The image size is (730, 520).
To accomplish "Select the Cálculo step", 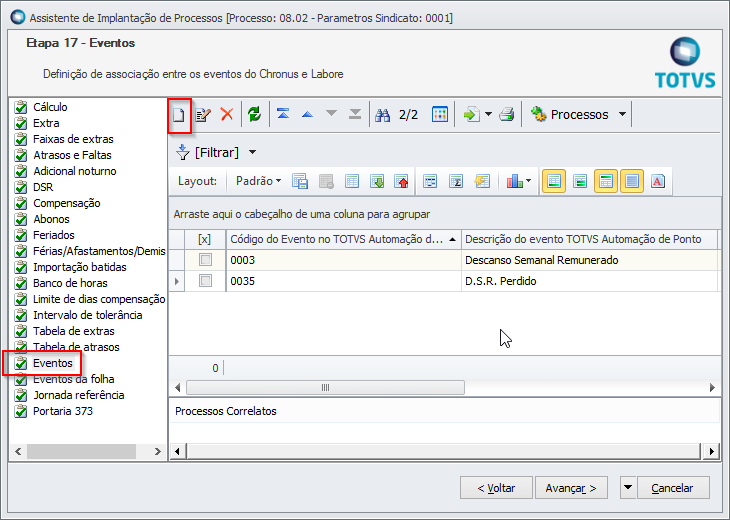I will pyautogui.click(x=50, y=107).
